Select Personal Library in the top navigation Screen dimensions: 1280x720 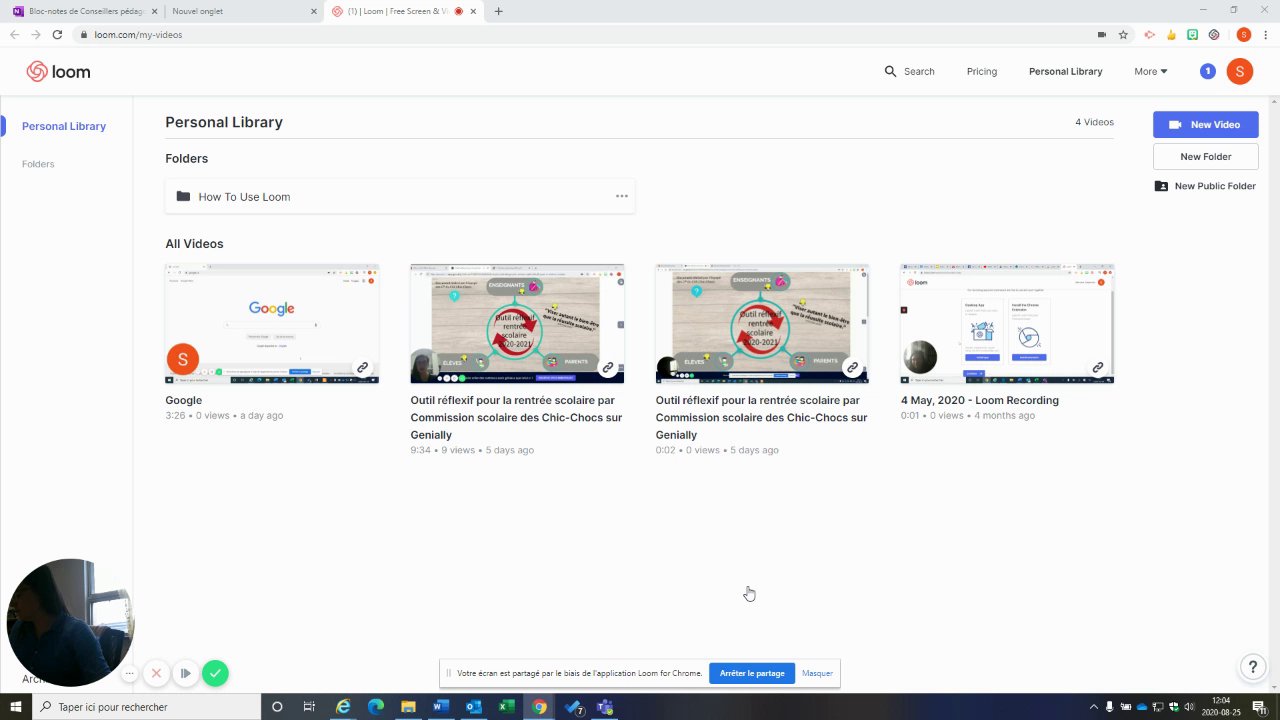pyautogui.click(x=1065, y=72)
